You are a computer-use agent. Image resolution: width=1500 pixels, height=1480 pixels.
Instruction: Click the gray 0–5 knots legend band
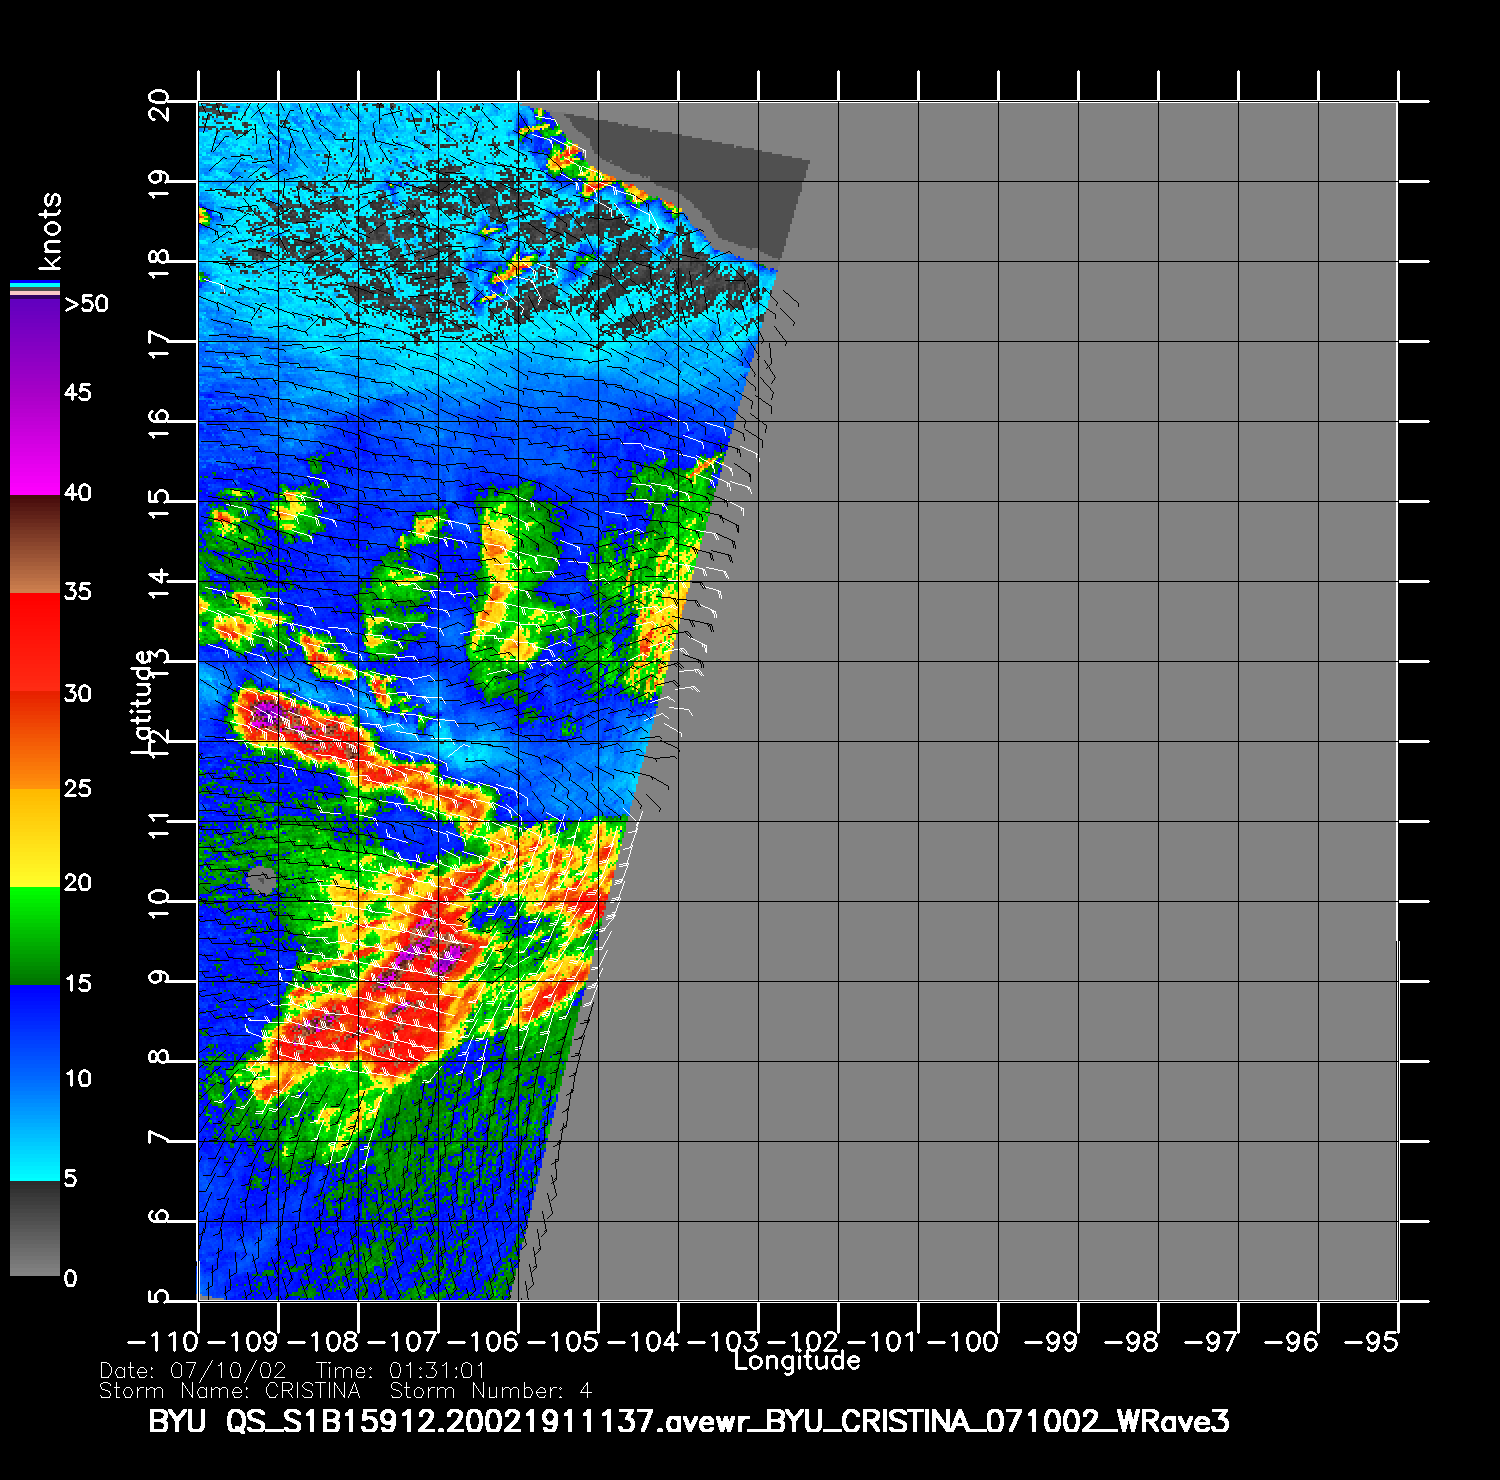coord(35,1228)
